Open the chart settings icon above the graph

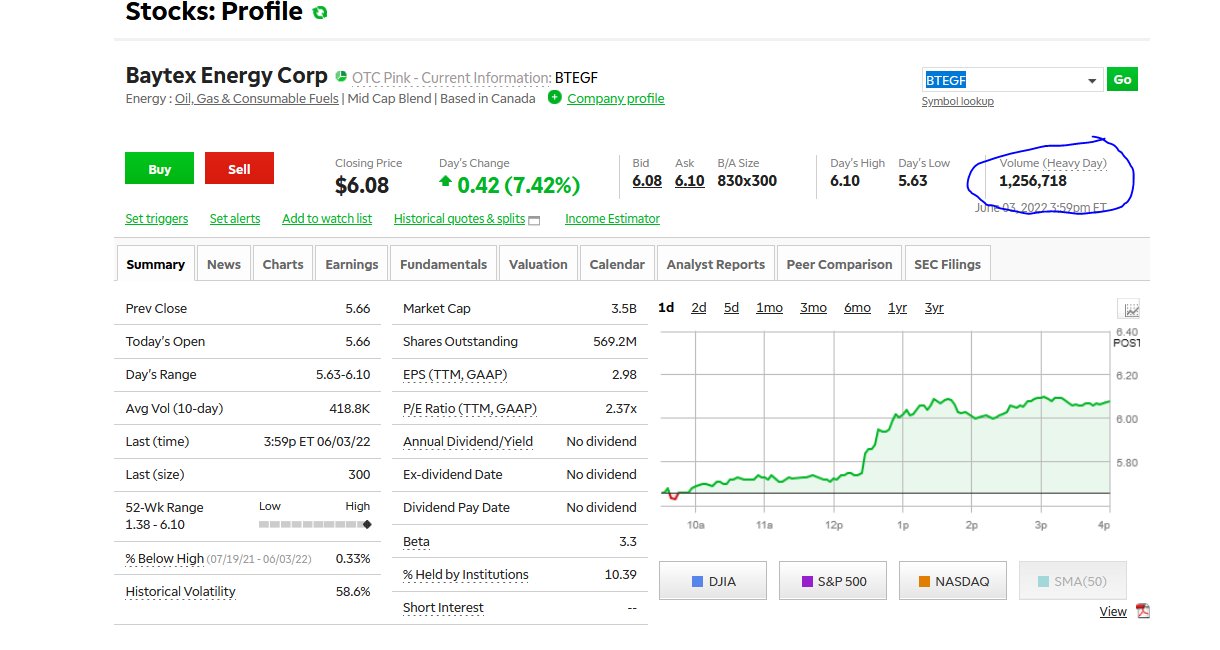1131,310
